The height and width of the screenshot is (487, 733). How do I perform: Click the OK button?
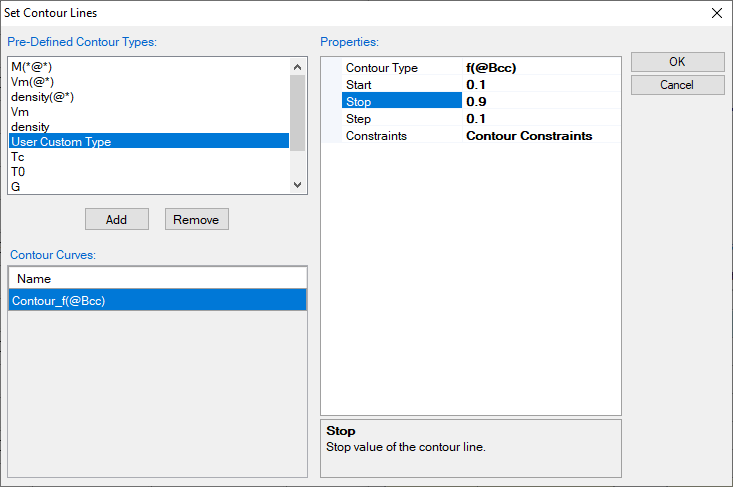677,62
